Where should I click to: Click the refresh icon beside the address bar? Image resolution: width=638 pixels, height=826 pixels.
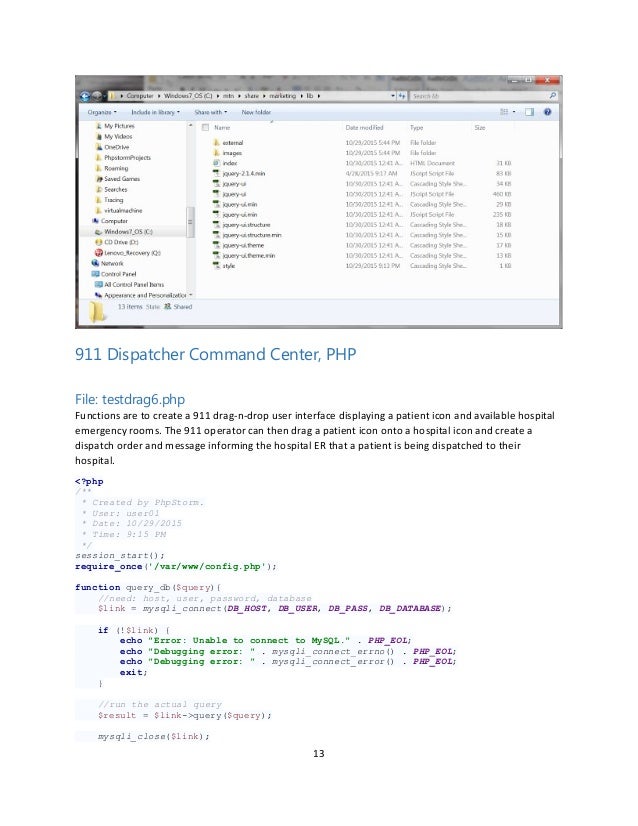pyautogui.click(x=402, y=96)
